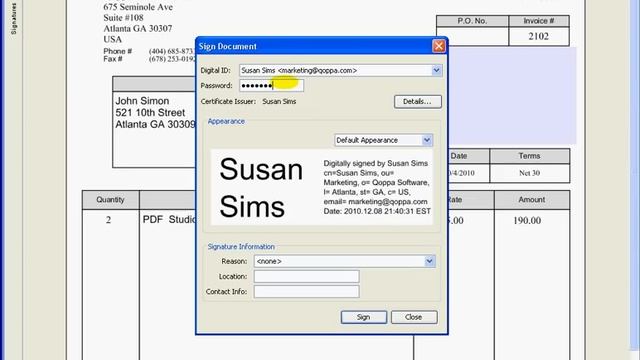This screenshot has width=640, height=360.
Task: Select the quantity '2' cell
Action: tap(109, 220)
